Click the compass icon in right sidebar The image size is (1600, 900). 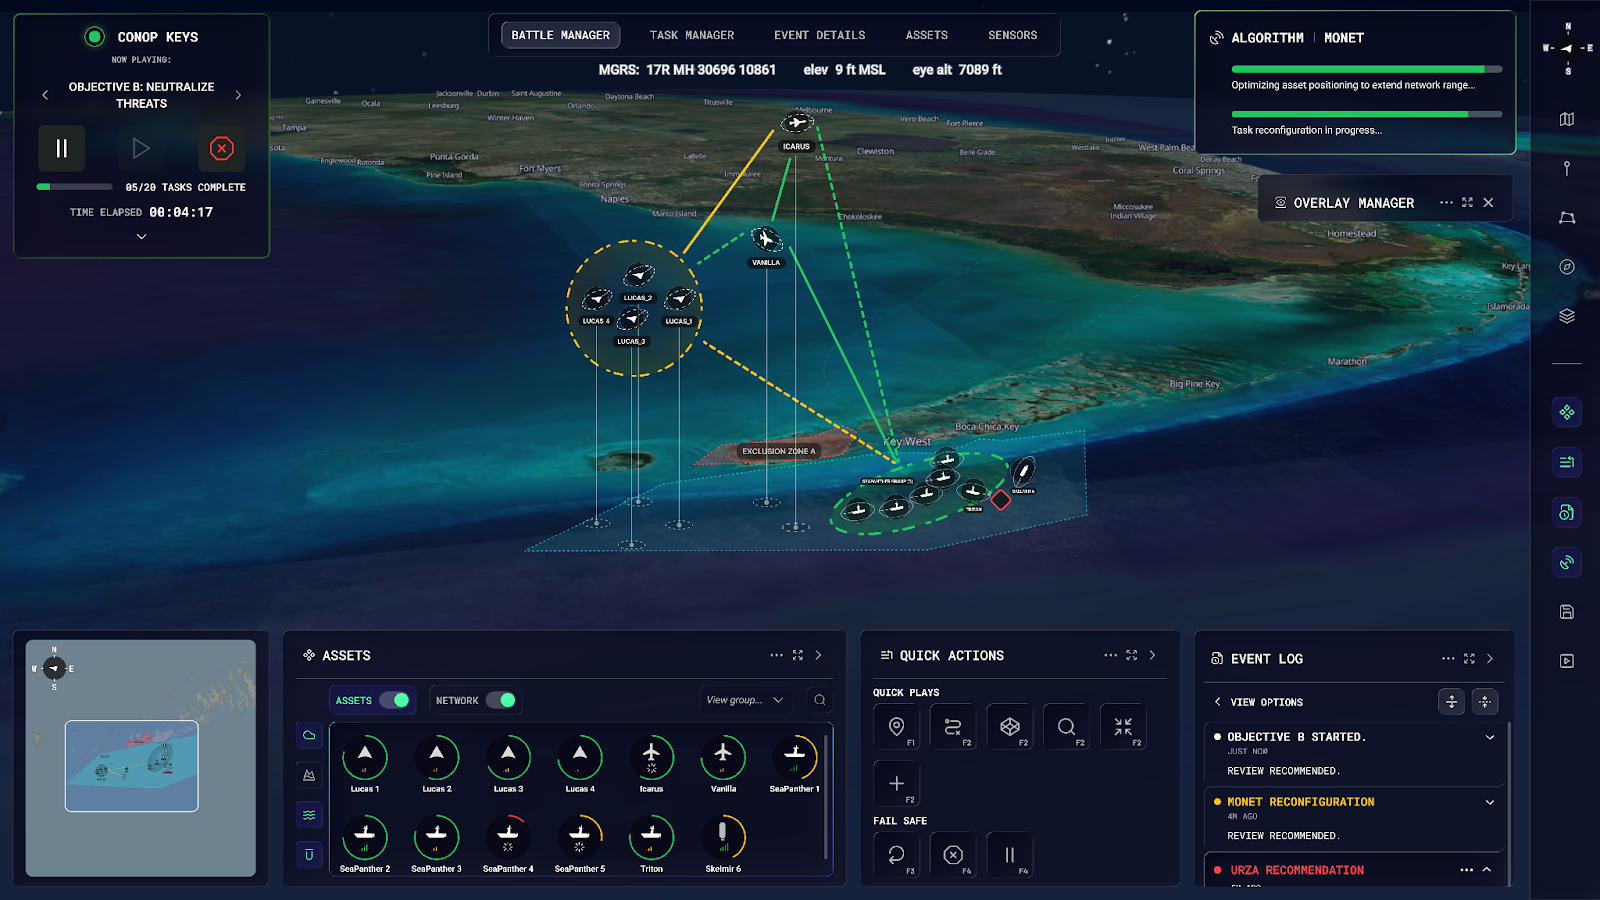click(1566, 267)
